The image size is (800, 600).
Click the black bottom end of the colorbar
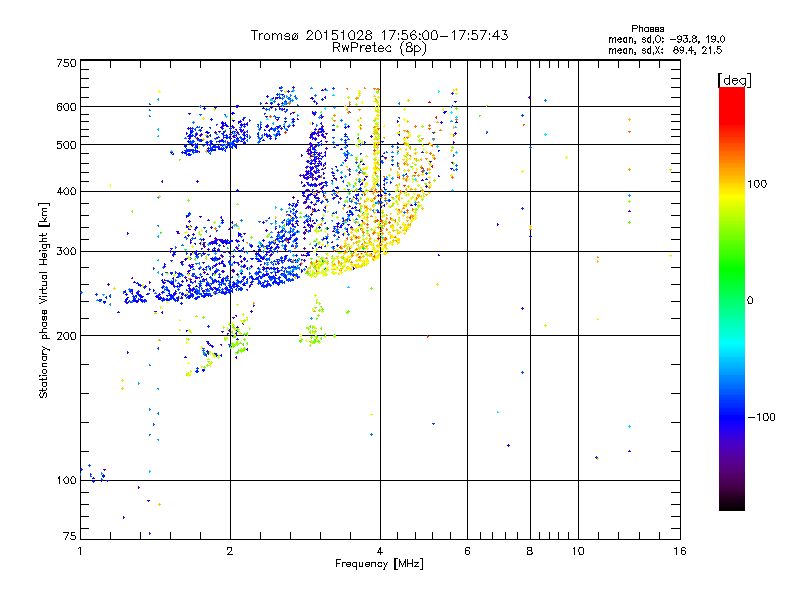point(732,503)
